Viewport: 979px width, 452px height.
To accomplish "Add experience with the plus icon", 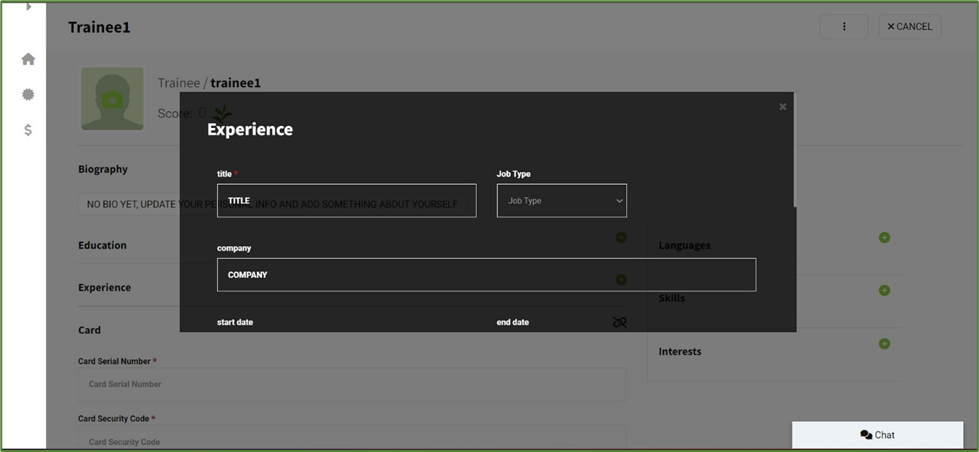I will 621,280.
